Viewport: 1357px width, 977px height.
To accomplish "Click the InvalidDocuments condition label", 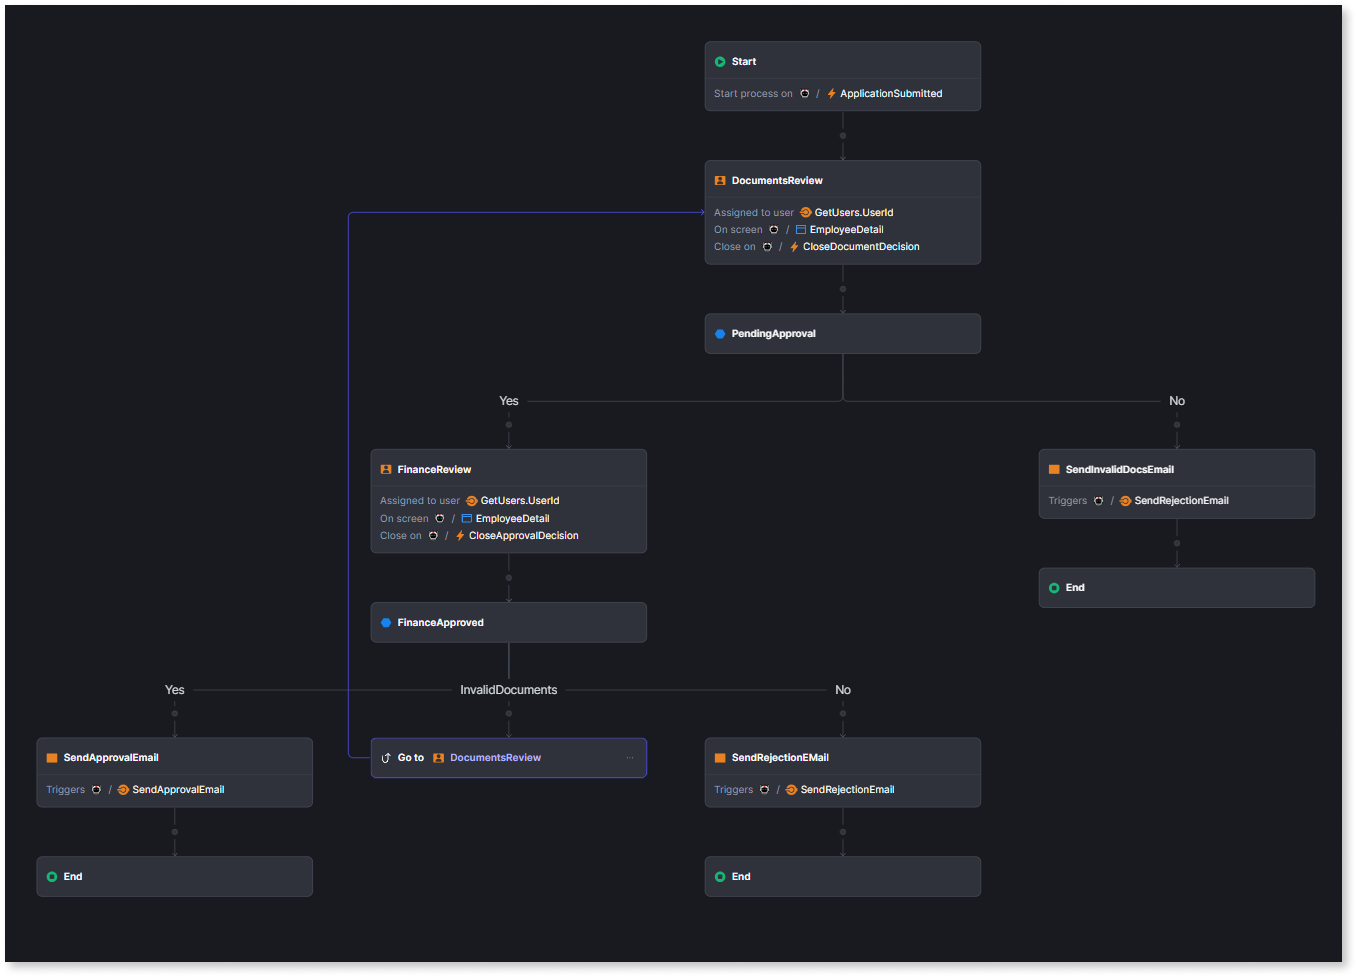I will click(x=508, y=689).
